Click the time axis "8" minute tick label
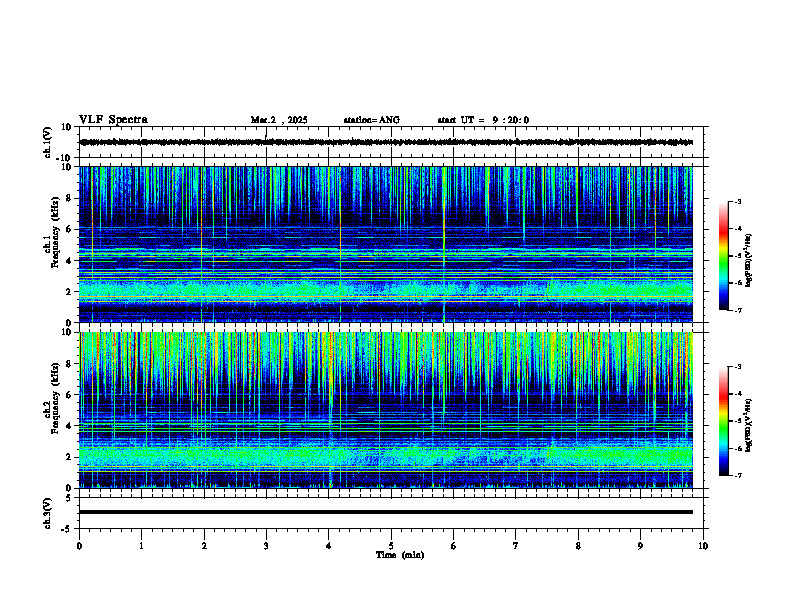This screenshot has width=792, height=612. click(578, 546)
